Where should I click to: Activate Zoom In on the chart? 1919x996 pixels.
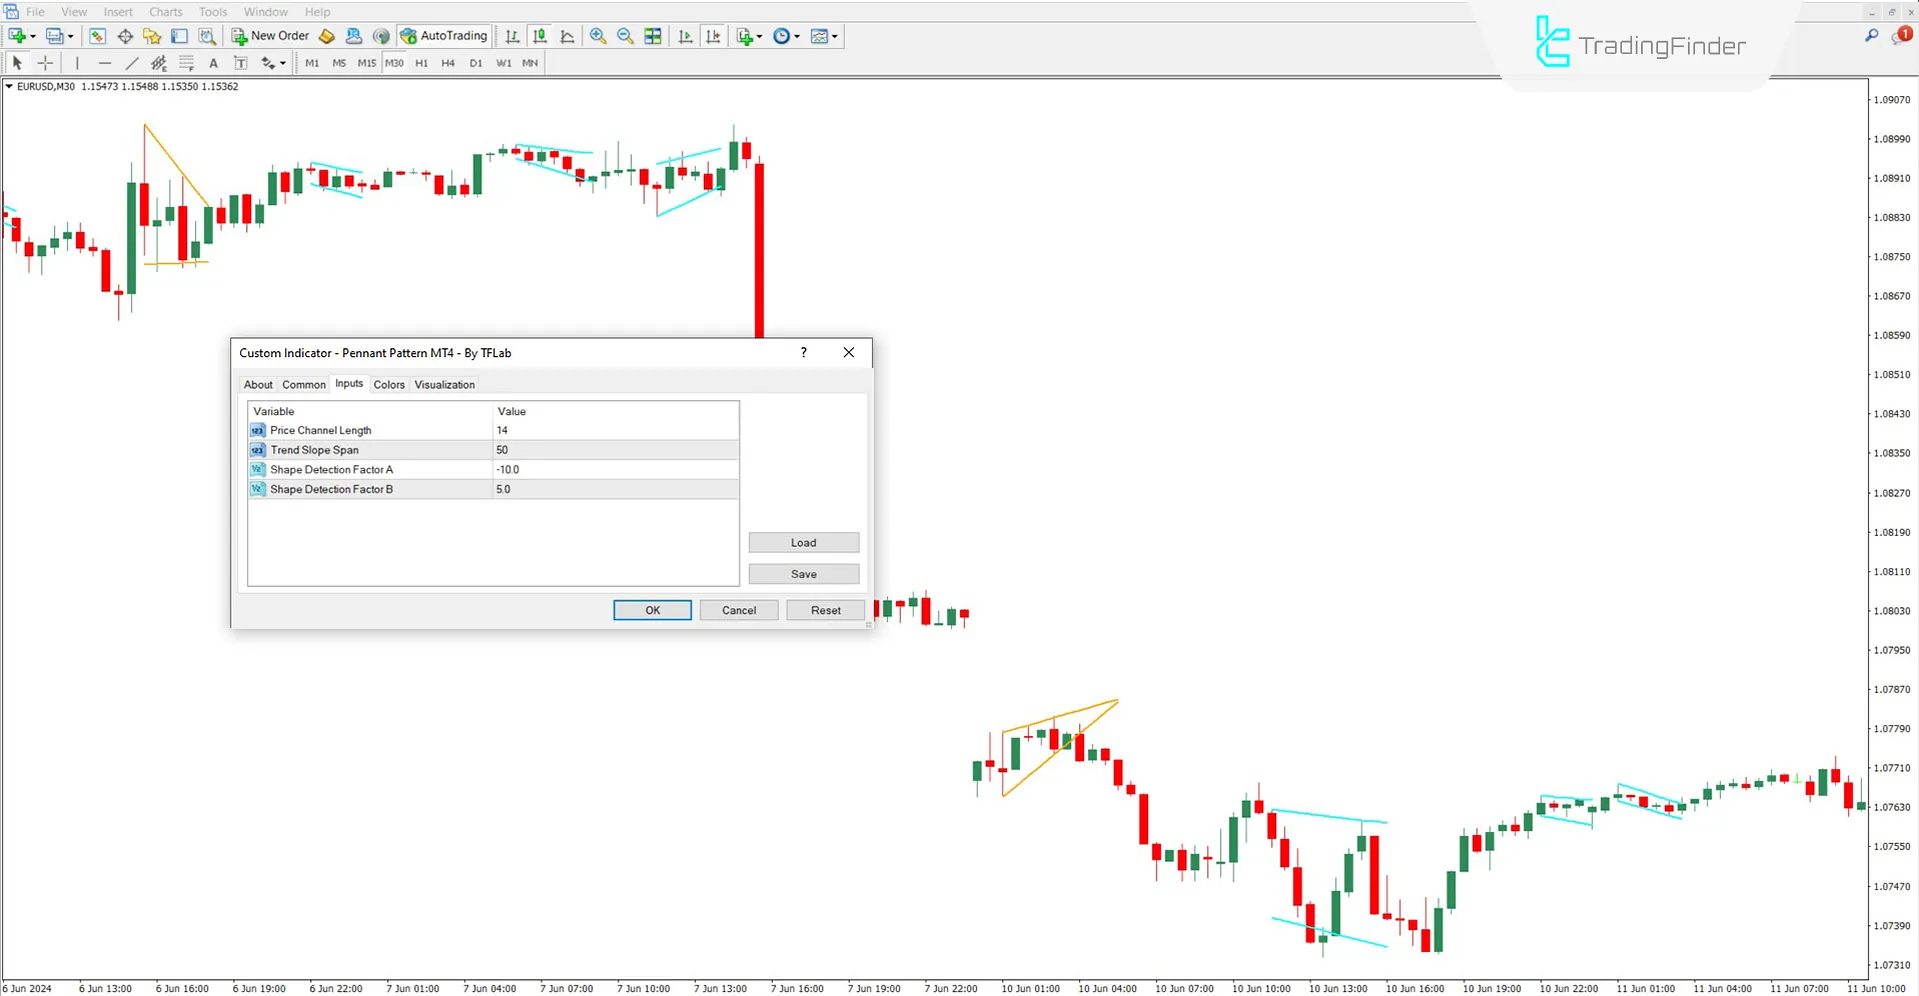point(598,36)
